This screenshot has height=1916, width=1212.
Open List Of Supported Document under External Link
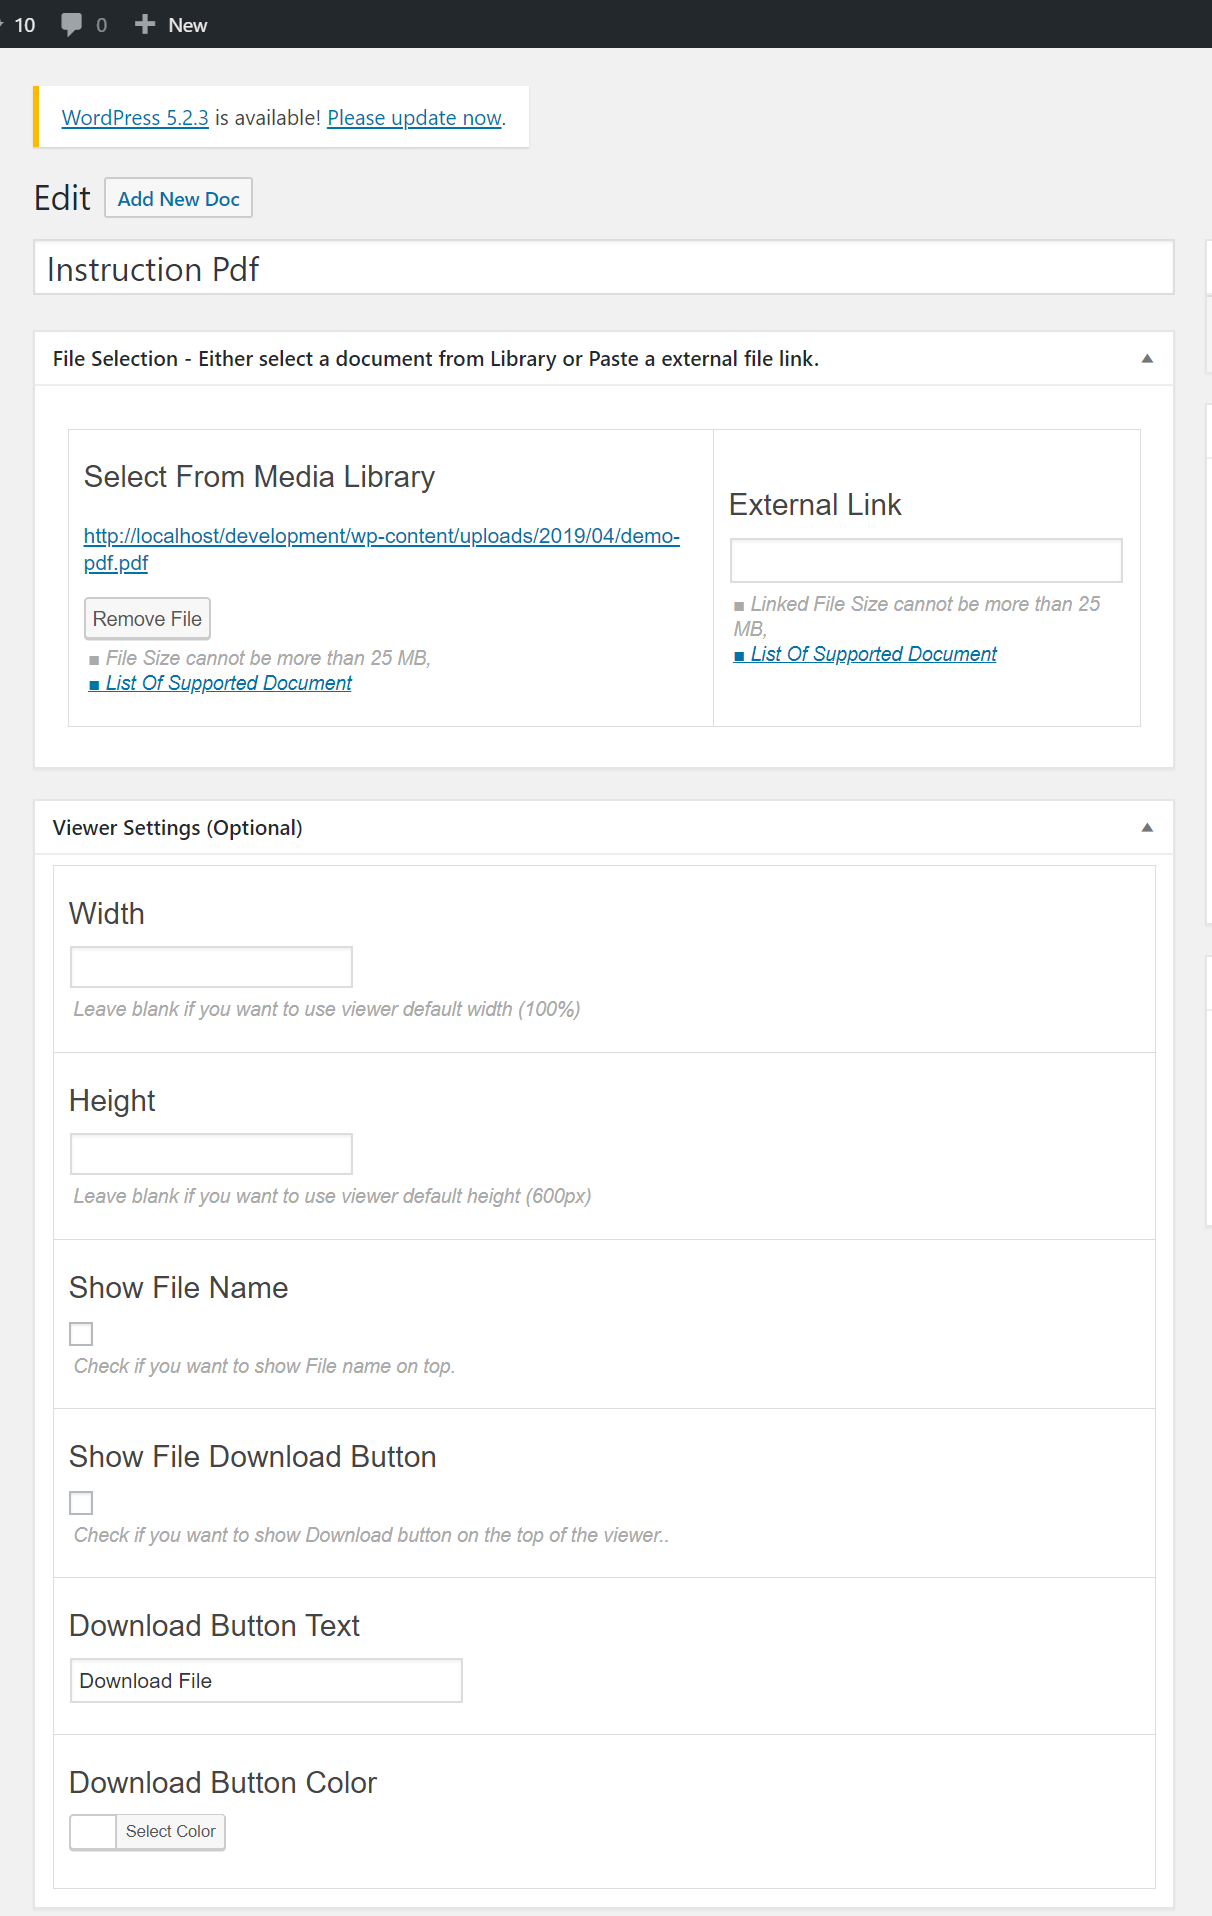point(873,654)
